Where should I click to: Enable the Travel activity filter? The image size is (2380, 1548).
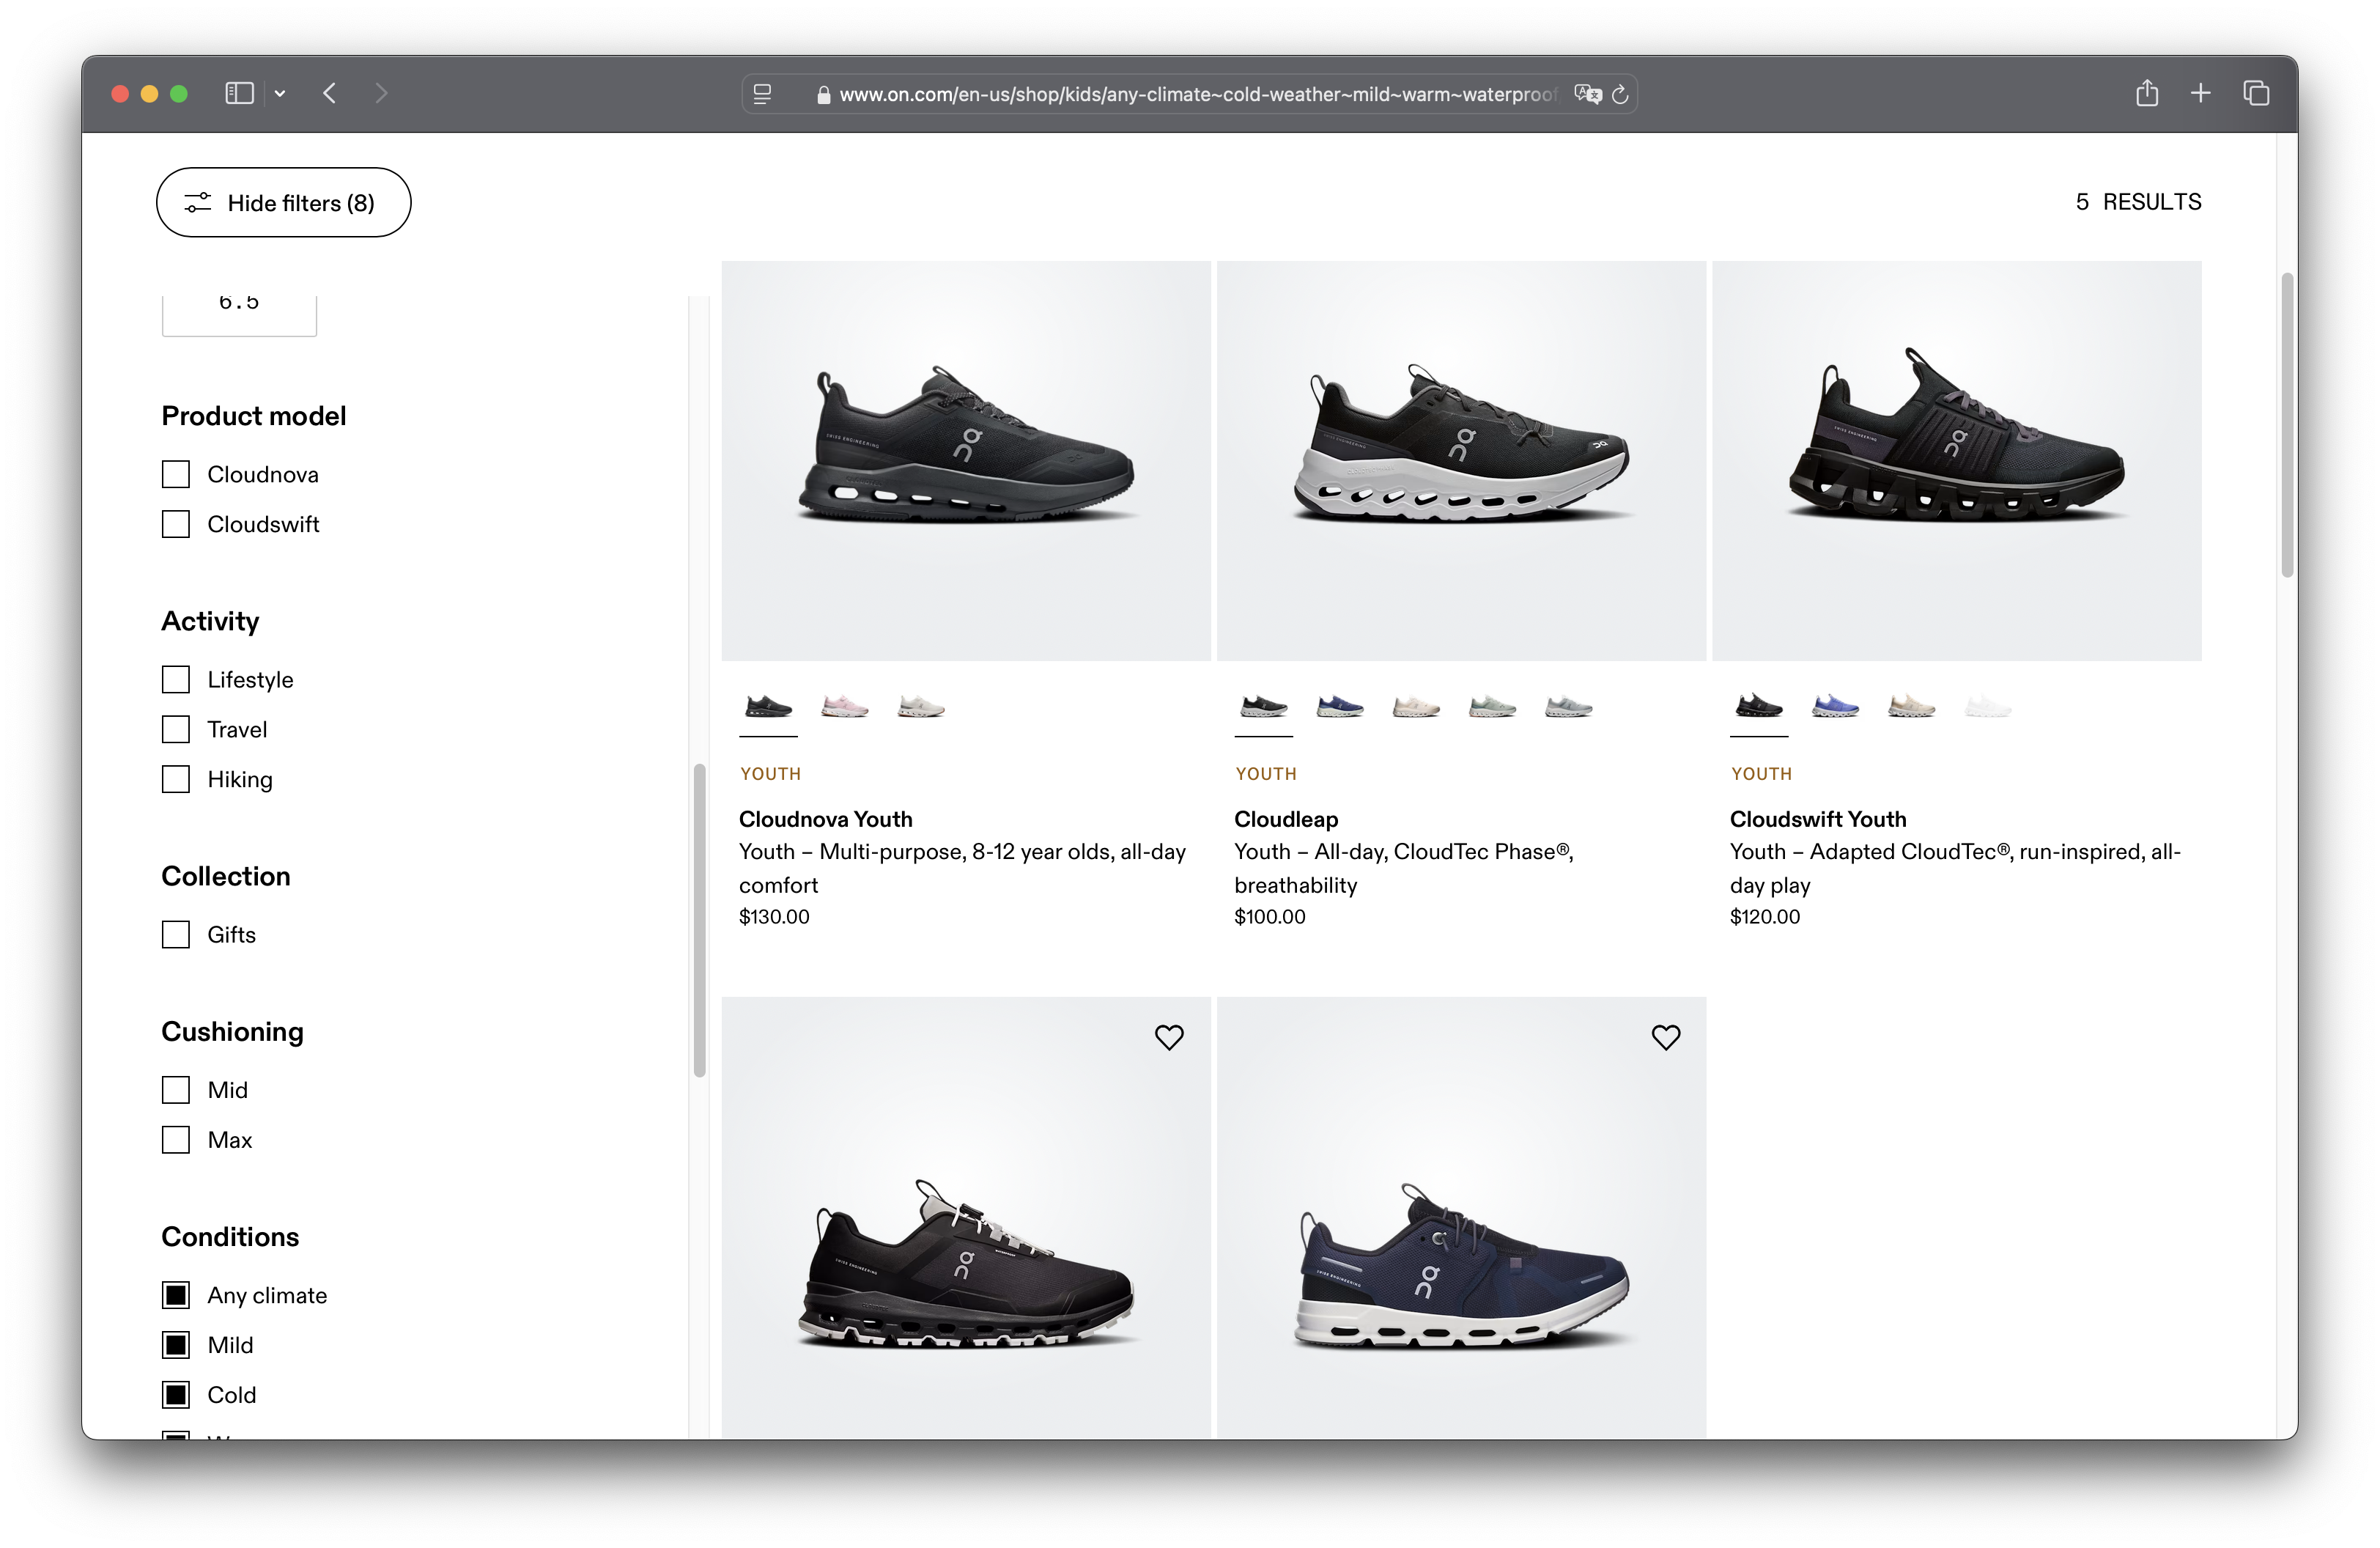pyautogui.click(x=176, y=730)
